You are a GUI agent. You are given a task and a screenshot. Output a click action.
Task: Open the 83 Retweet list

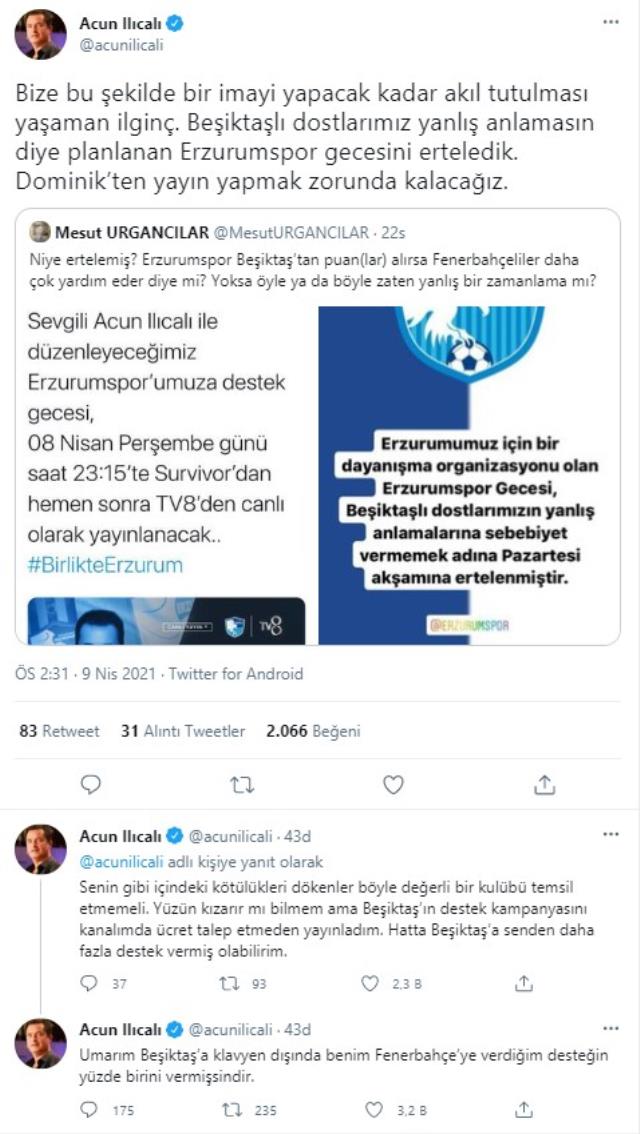click(x=59, y=731)
